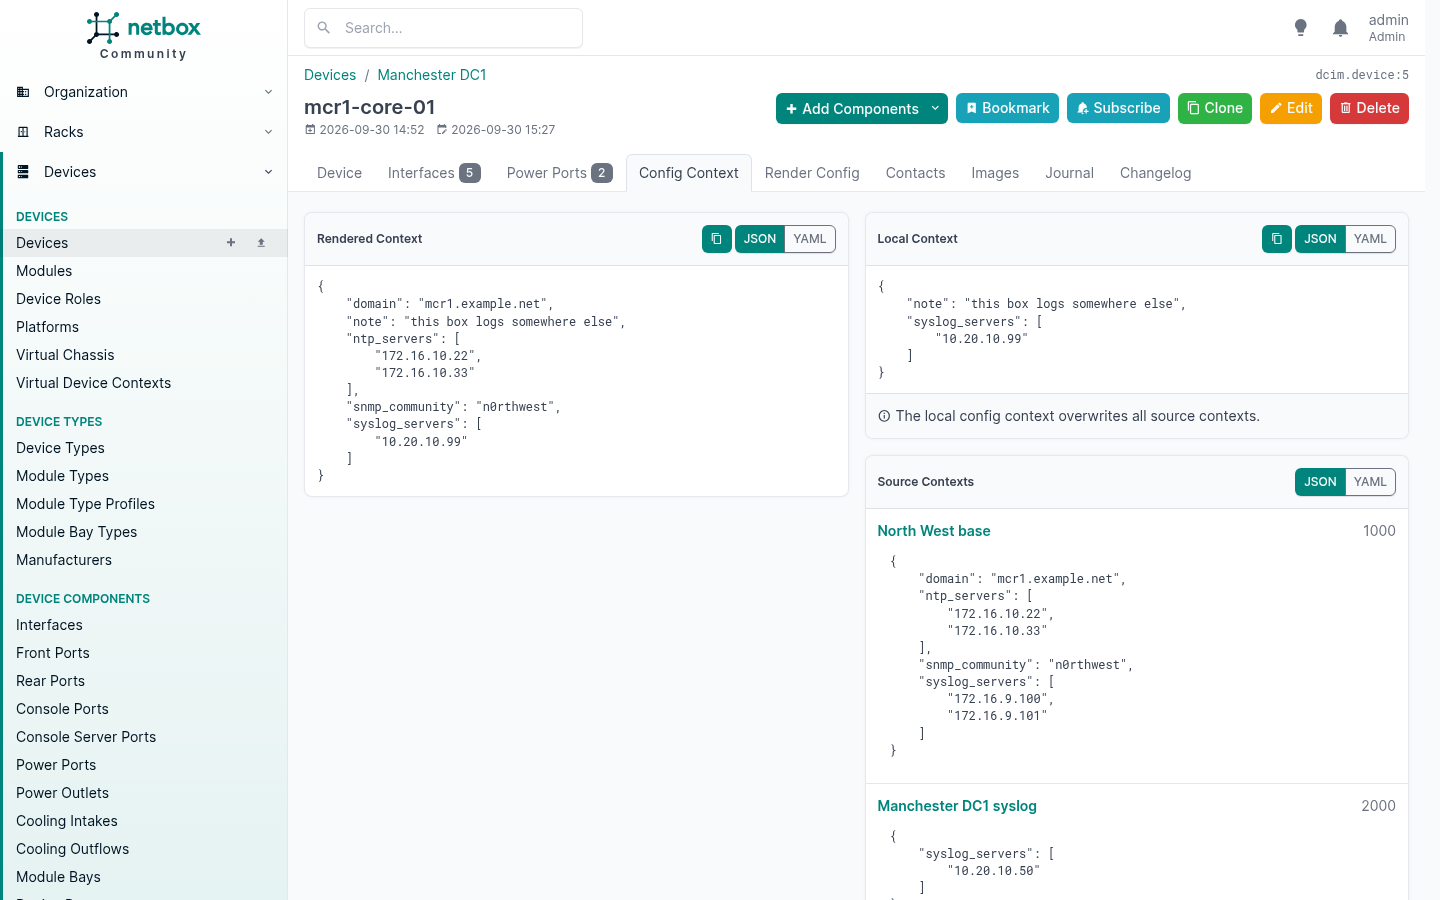
Task: Expand the Organization menu section
Action: pyautogui.click(x=144, y=92)
